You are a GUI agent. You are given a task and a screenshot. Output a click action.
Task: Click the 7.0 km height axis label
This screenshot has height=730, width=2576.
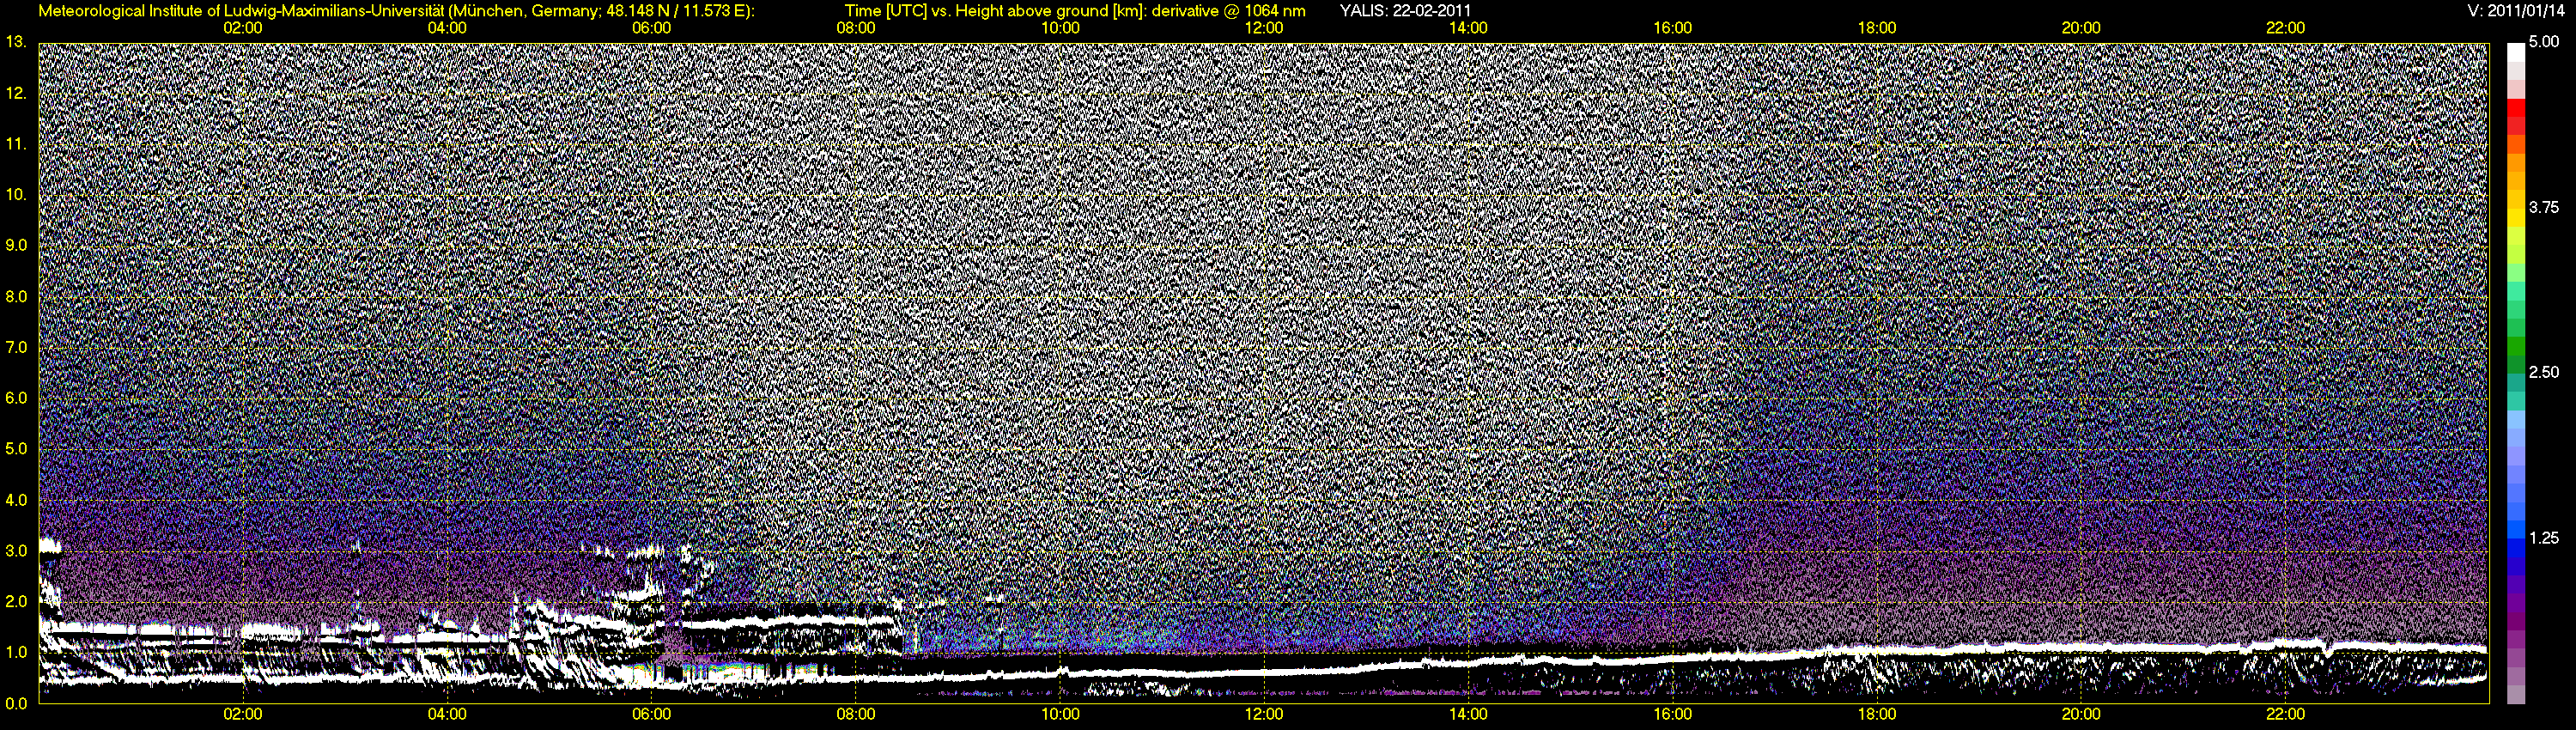click(16, 347)
